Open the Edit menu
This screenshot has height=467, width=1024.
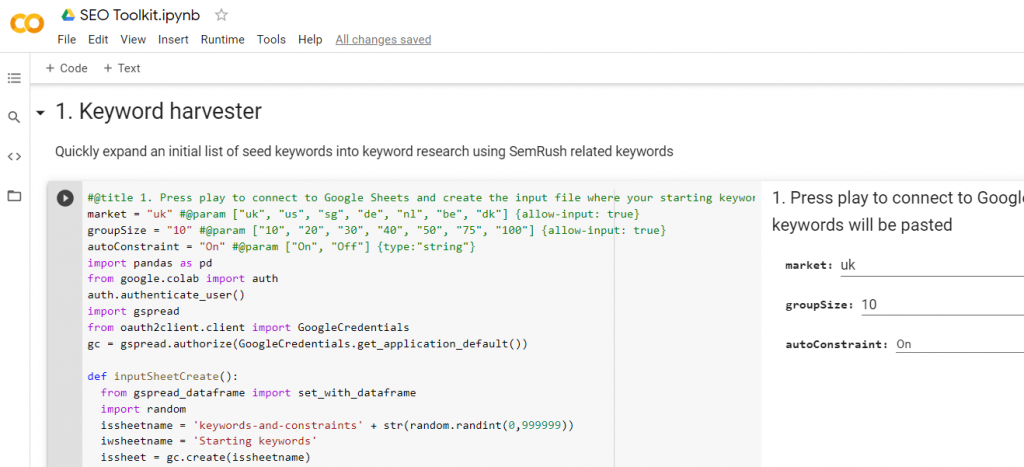(98, 40)
